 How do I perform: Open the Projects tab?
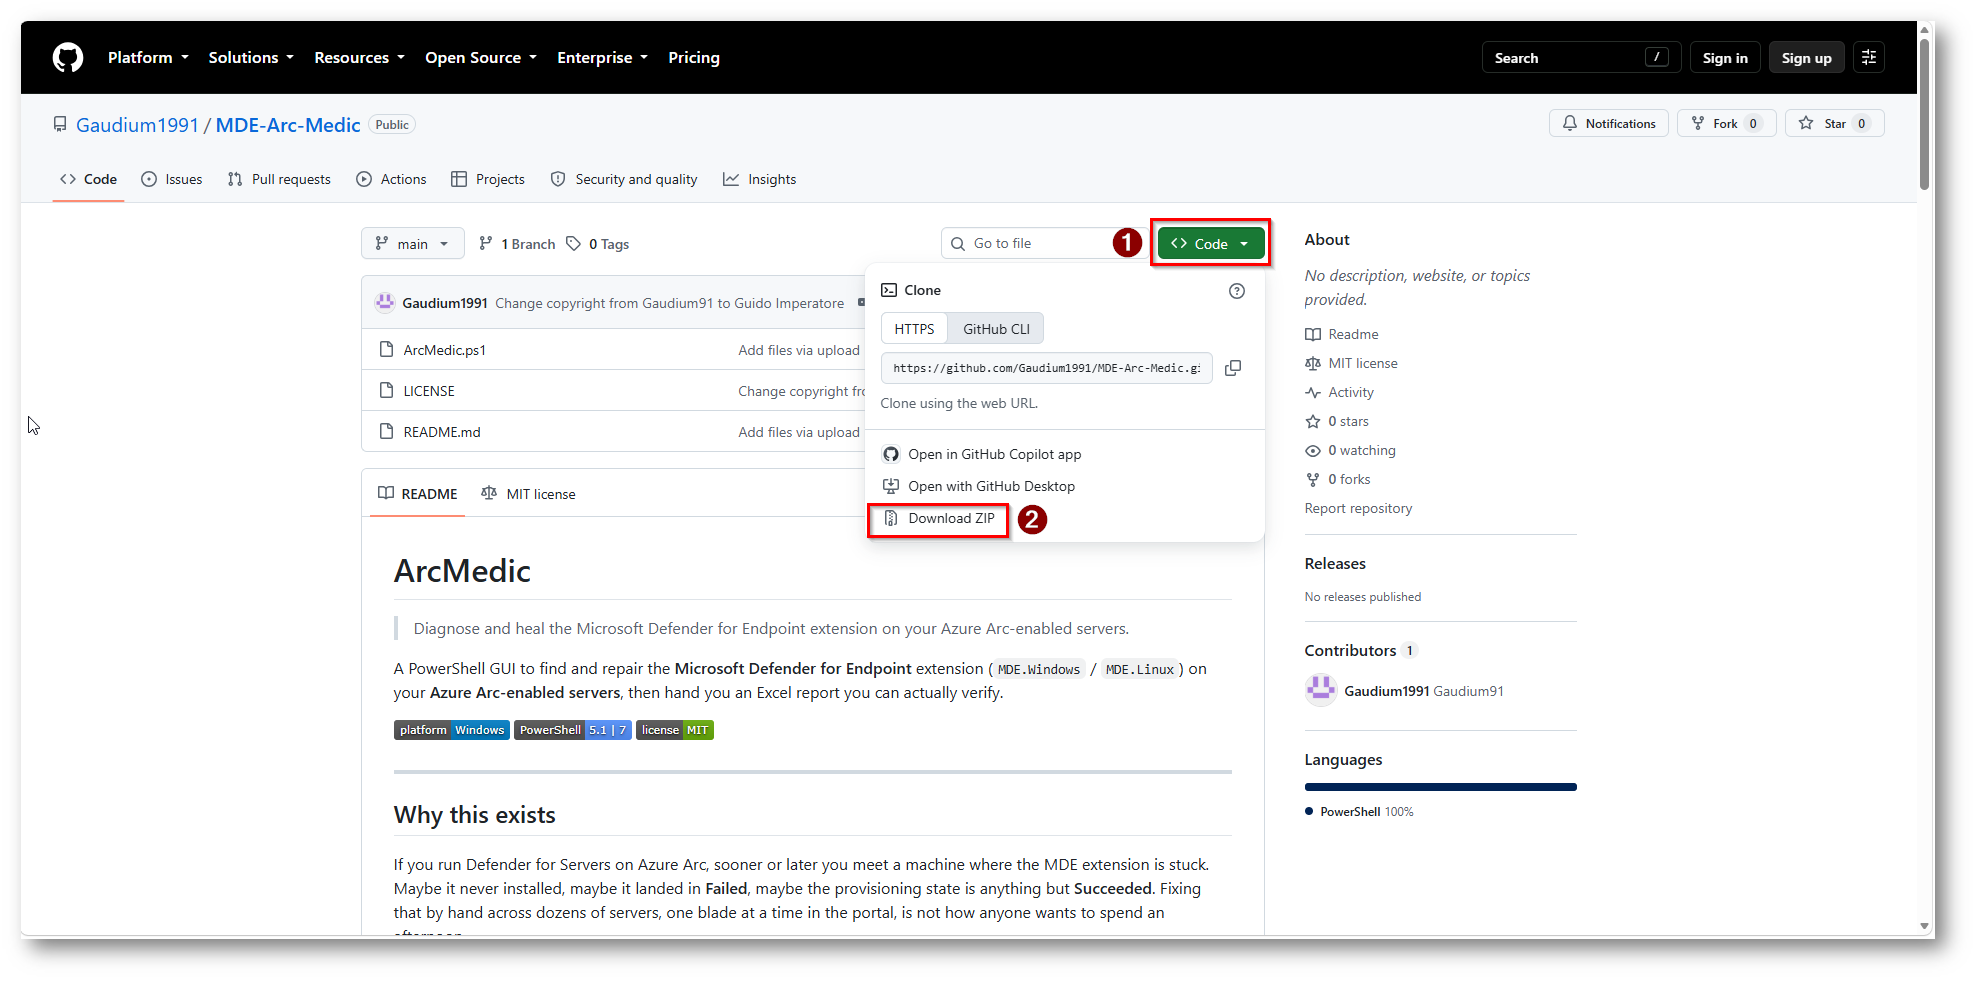pos(488,179)
